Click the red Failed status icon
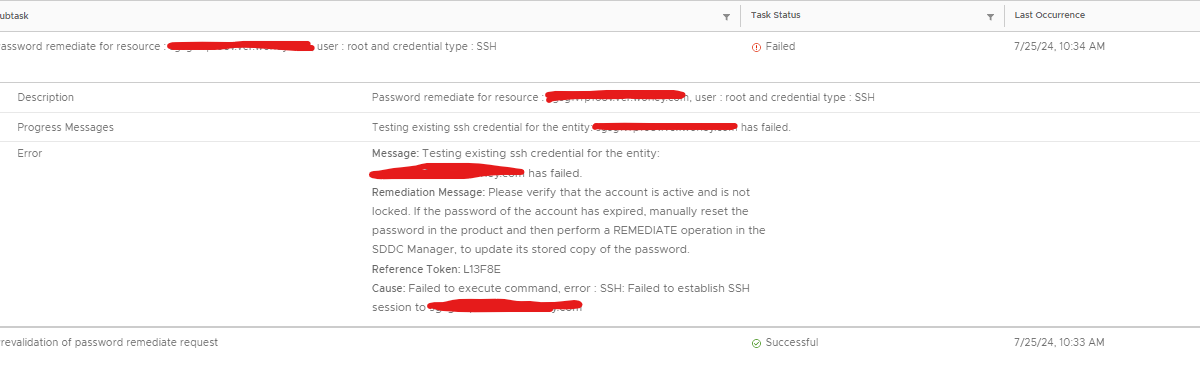The height and width of the screenshot is (391, 1200). (756, 47)
